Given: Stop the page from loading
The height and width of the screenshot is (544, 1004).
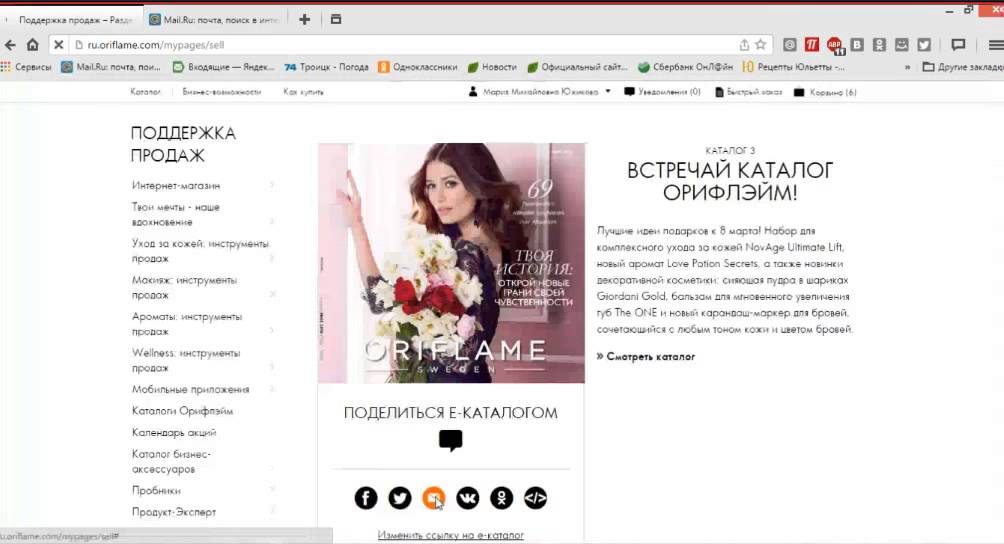Looking at the screenshot, I should click(x=58, y=45).
